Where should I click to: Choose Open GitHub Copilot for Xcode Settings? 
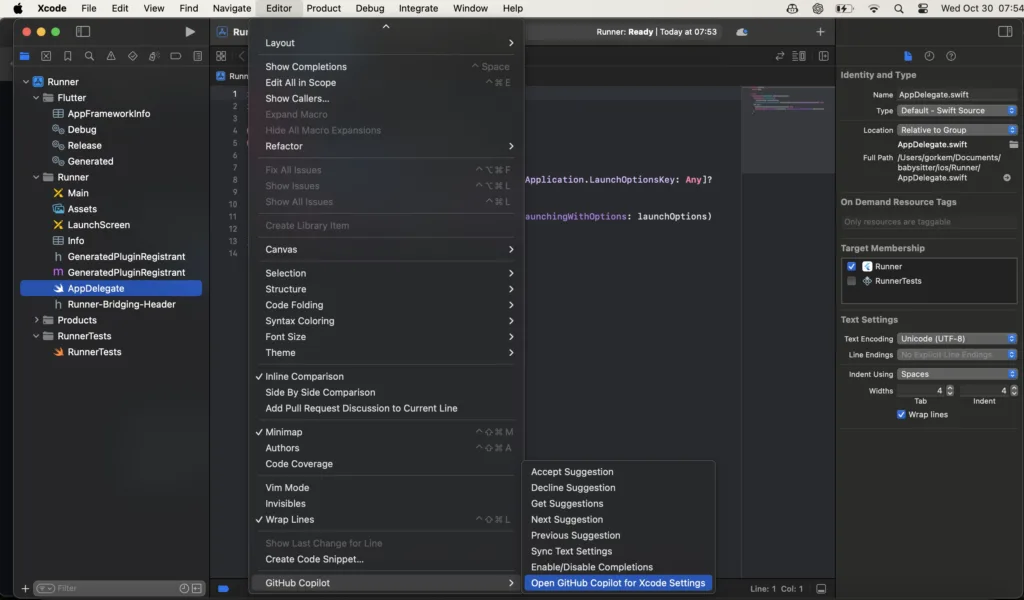tap(618, 583)
